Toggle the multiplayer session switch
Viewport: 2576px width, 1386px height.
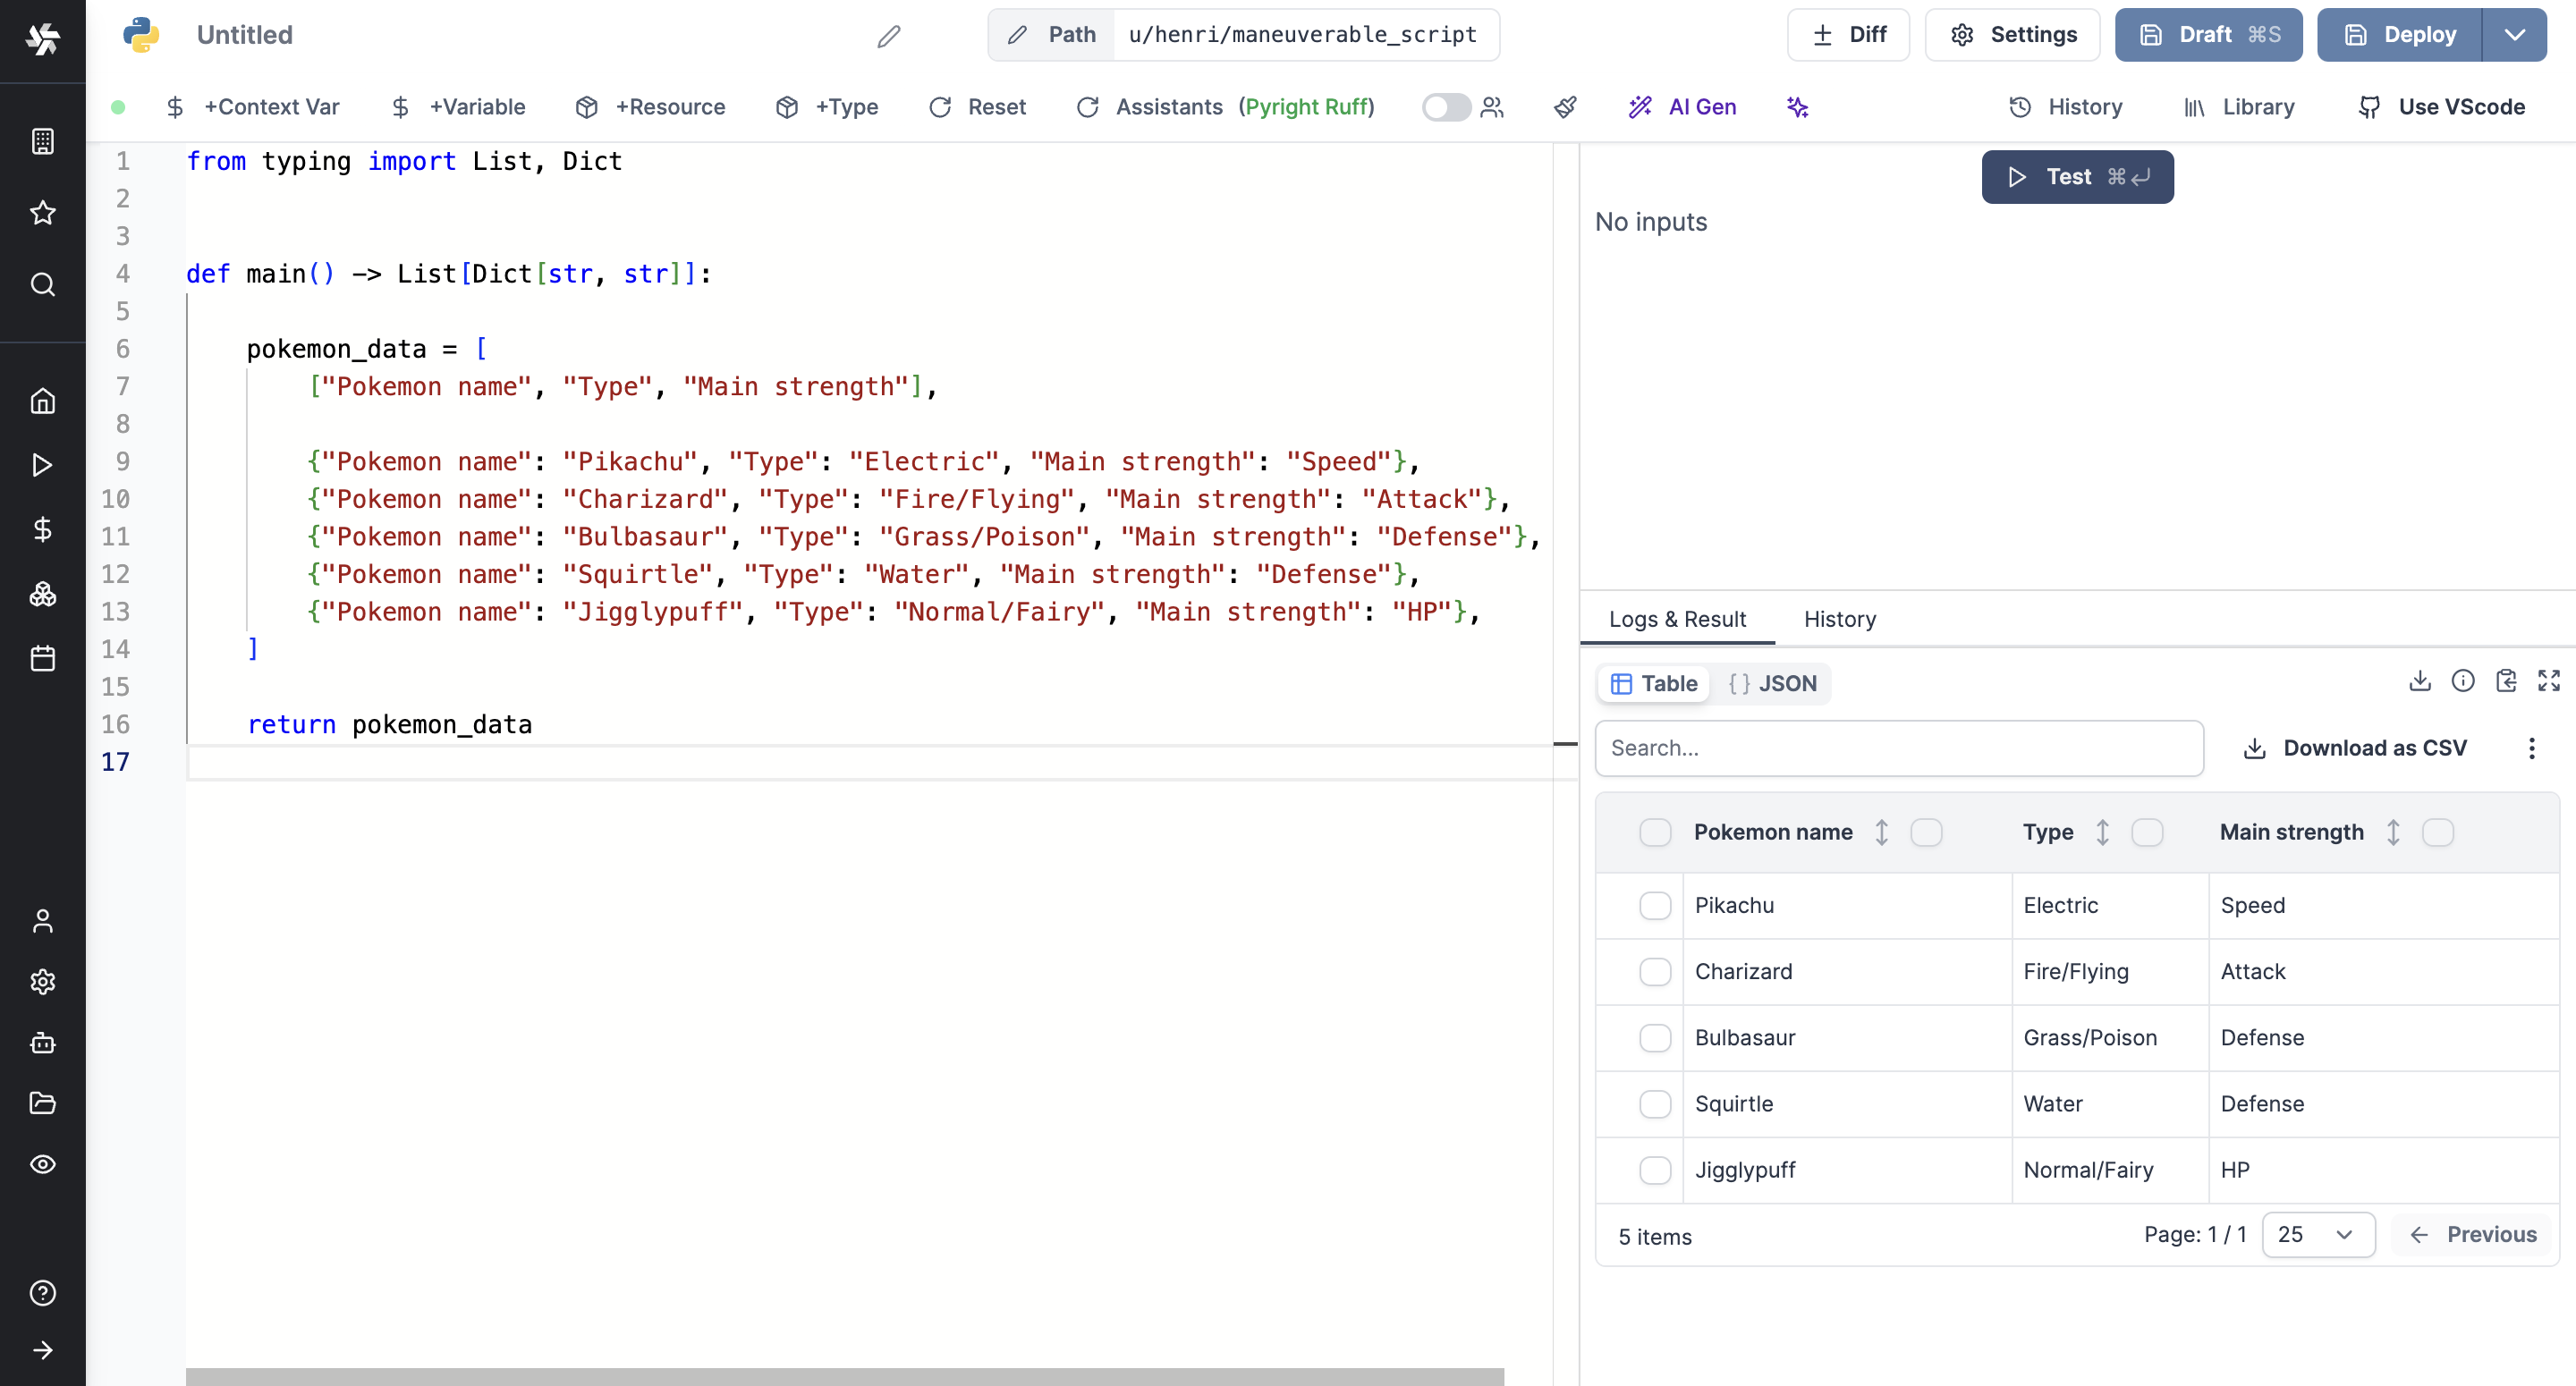tap(1446, 107)
